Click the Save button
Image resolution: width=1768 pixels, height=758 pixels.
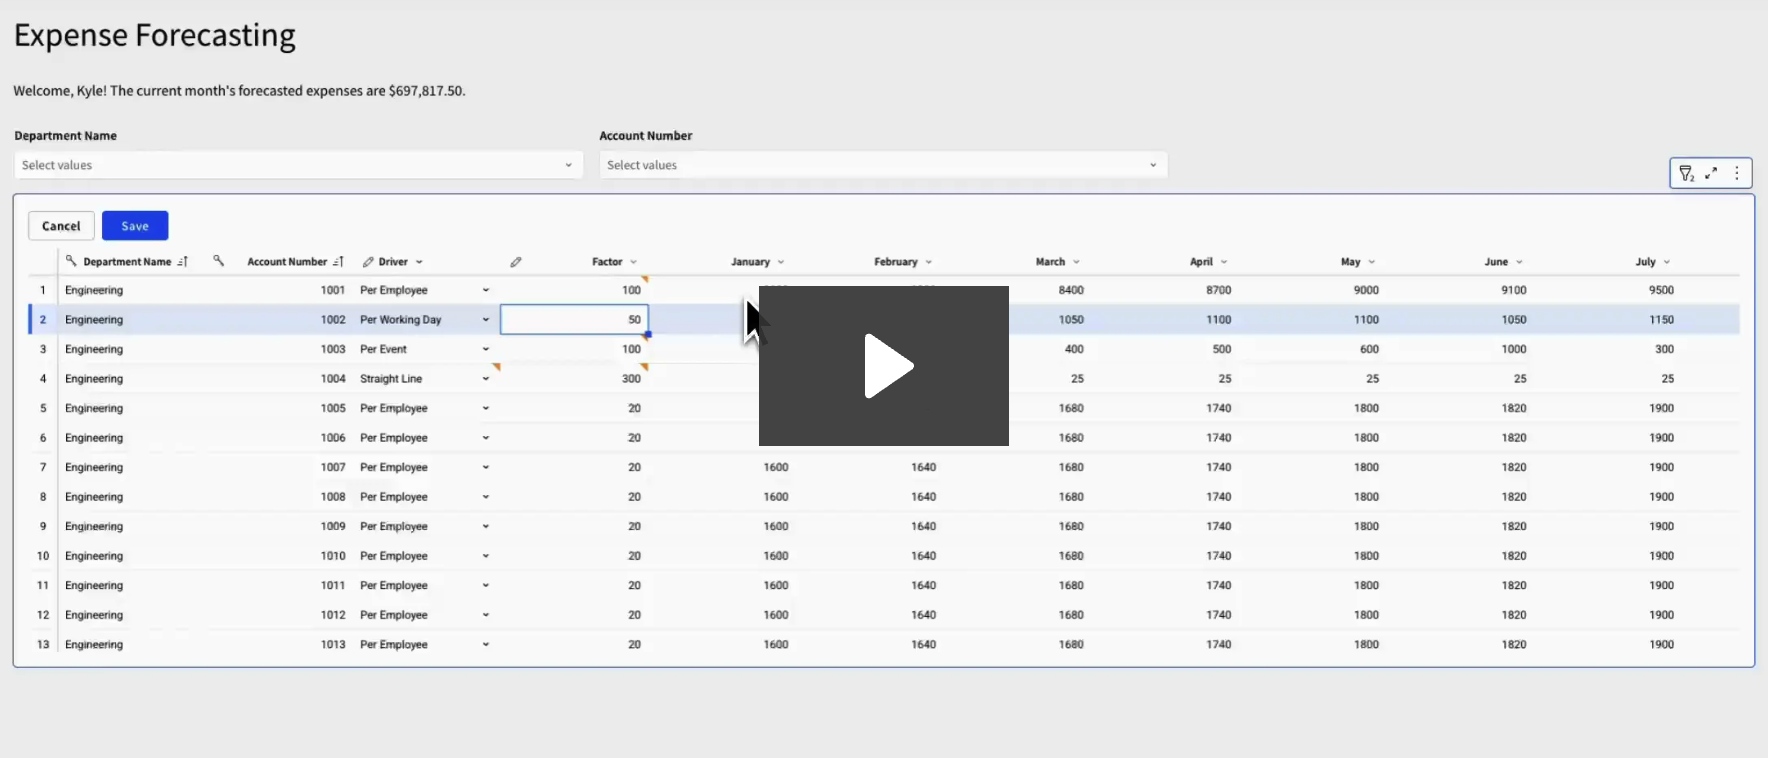135,226
